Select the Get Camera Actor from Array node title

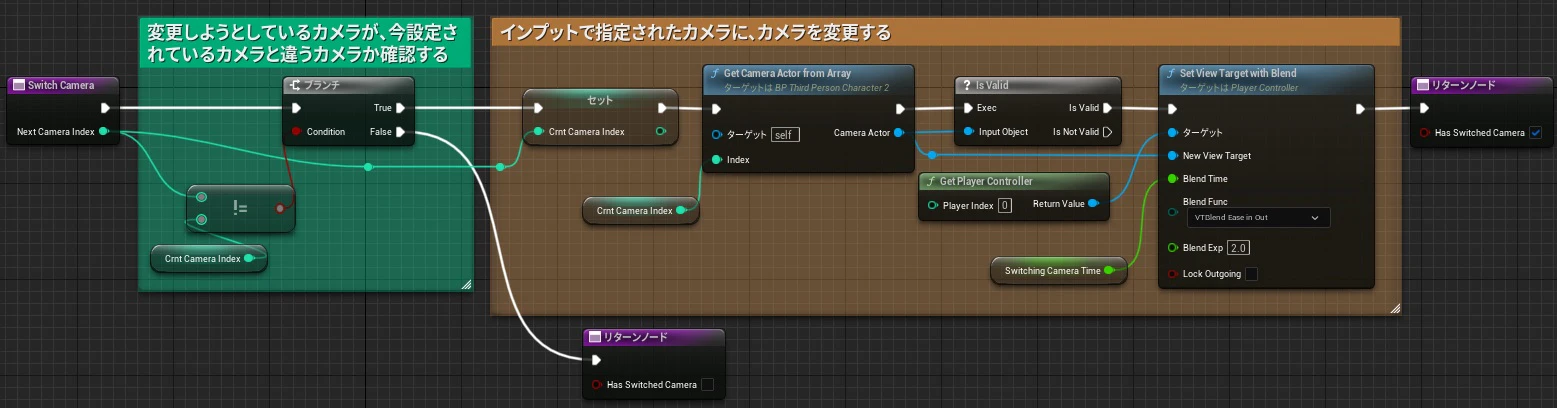coord(787,73)
